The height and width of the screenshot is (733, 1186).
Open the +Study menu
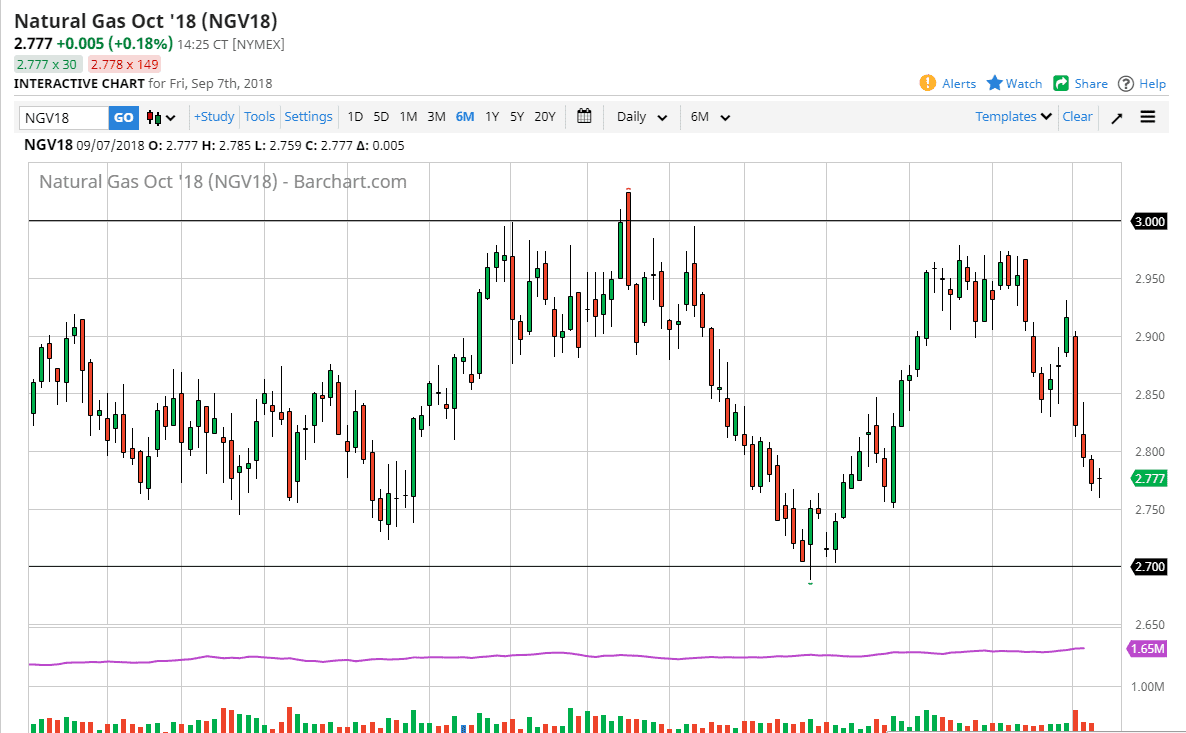coord(214,117)
